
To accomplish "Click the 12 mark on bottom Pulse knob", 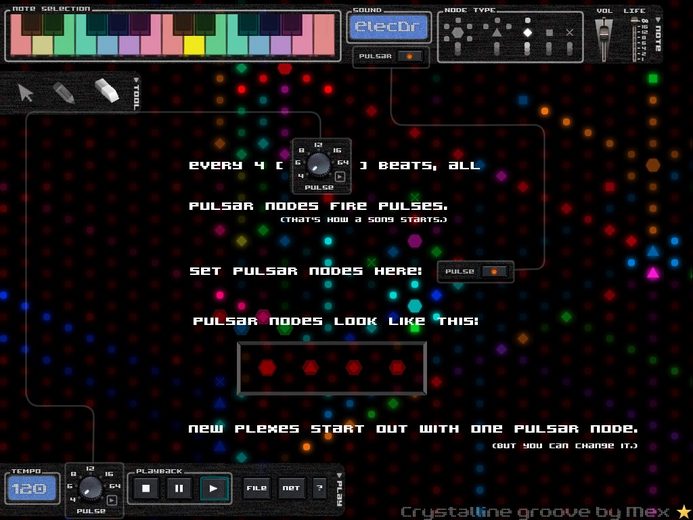I will click(x=90, y=468).
